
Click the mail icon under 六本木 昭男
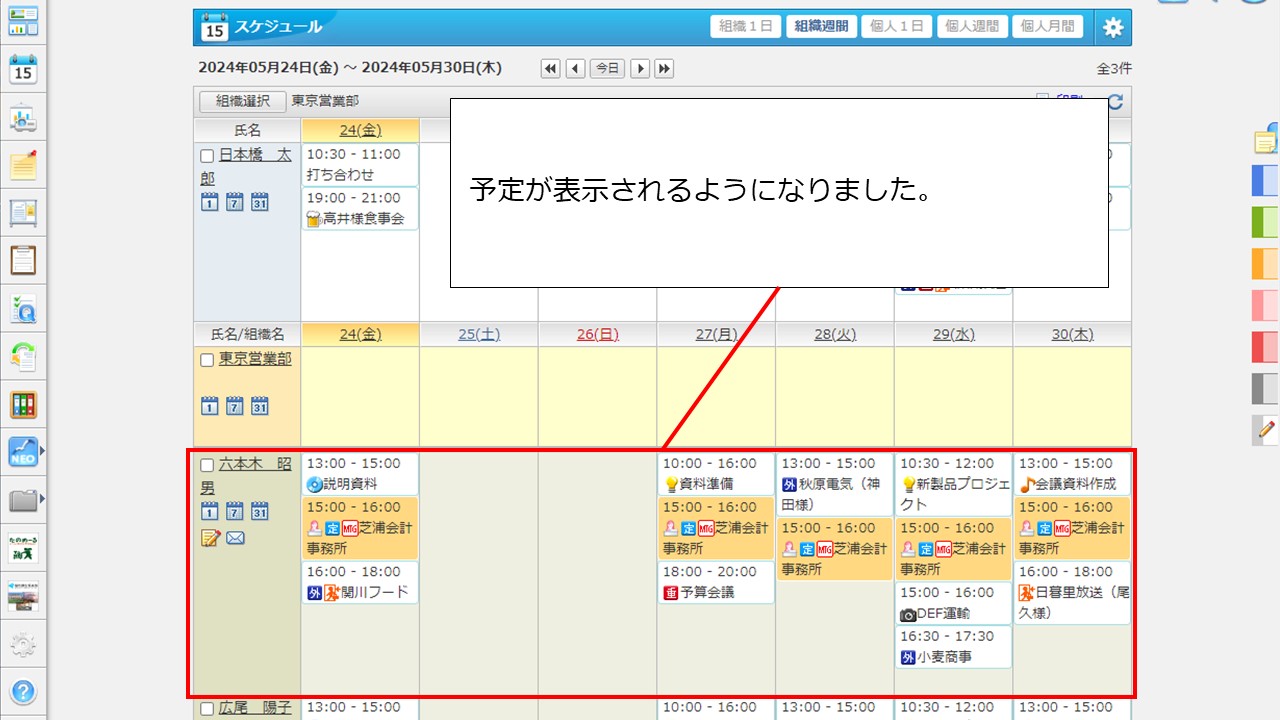(235, 539)
